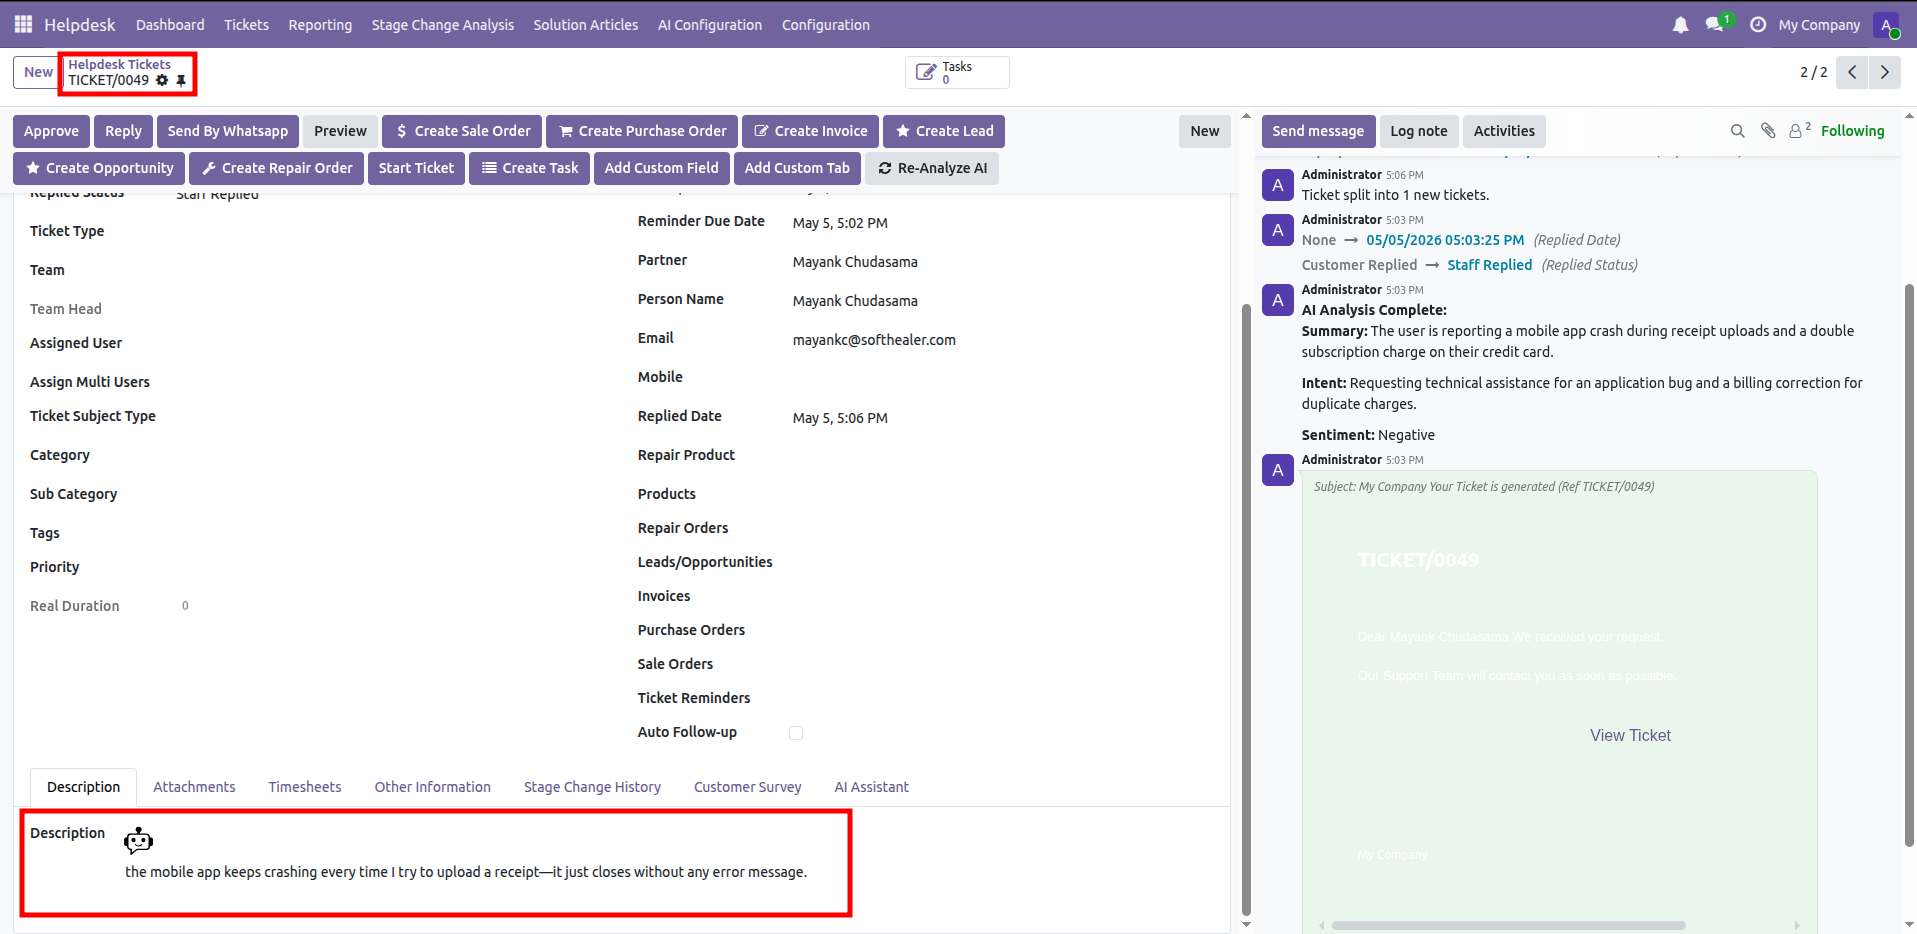
Task: Click Administrator avatar on ticket split message
Action: pos(1277,185)
